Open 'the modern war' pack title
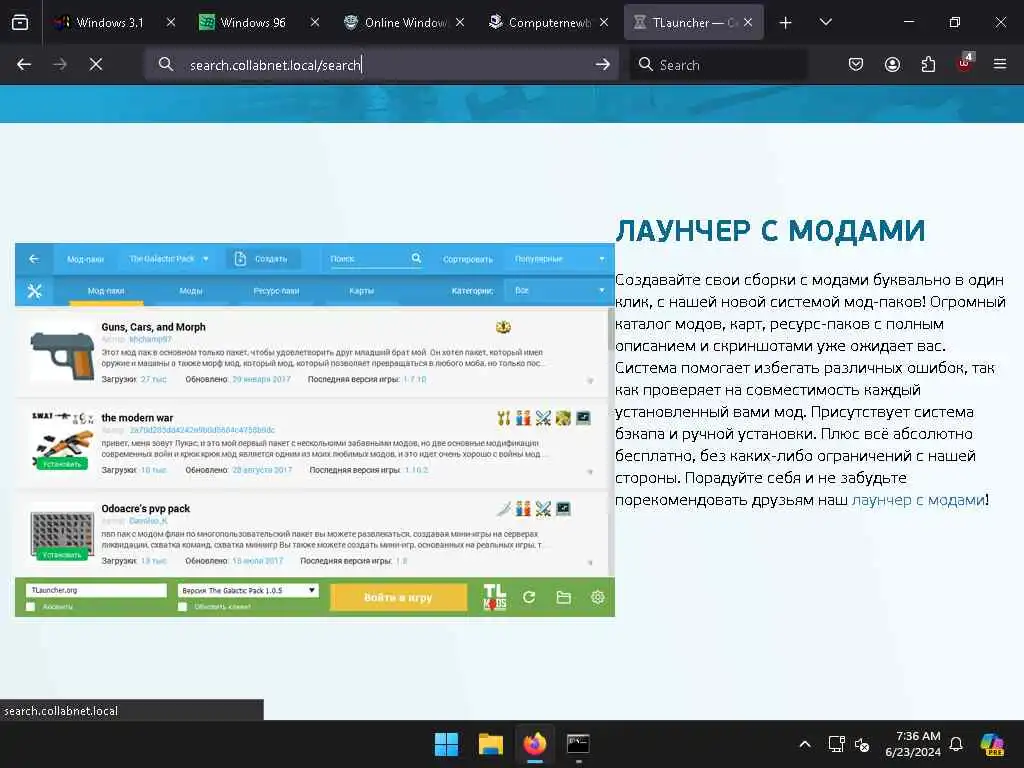The width and height of the screenshot is (1024, 768). click(137, 418)
